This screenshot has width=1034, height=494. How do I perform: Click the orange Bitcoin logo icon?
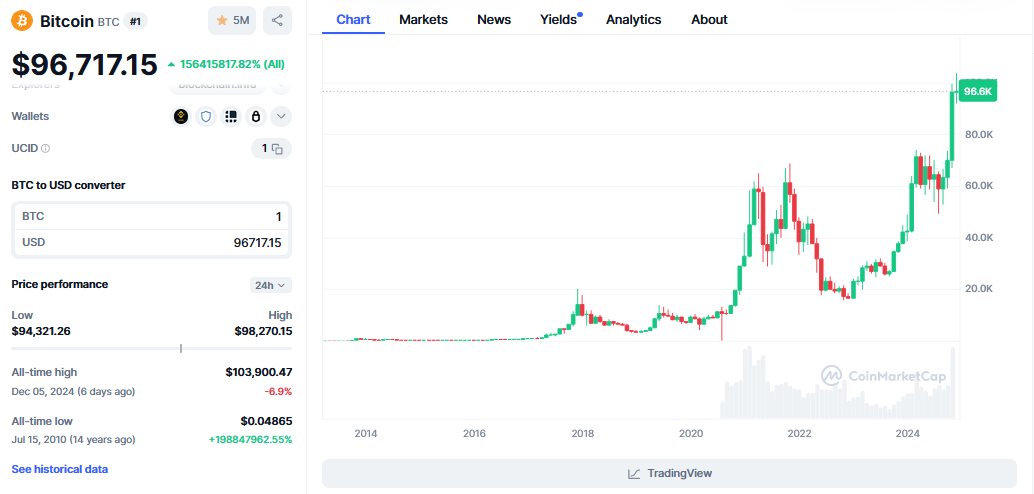coord(22,20)
